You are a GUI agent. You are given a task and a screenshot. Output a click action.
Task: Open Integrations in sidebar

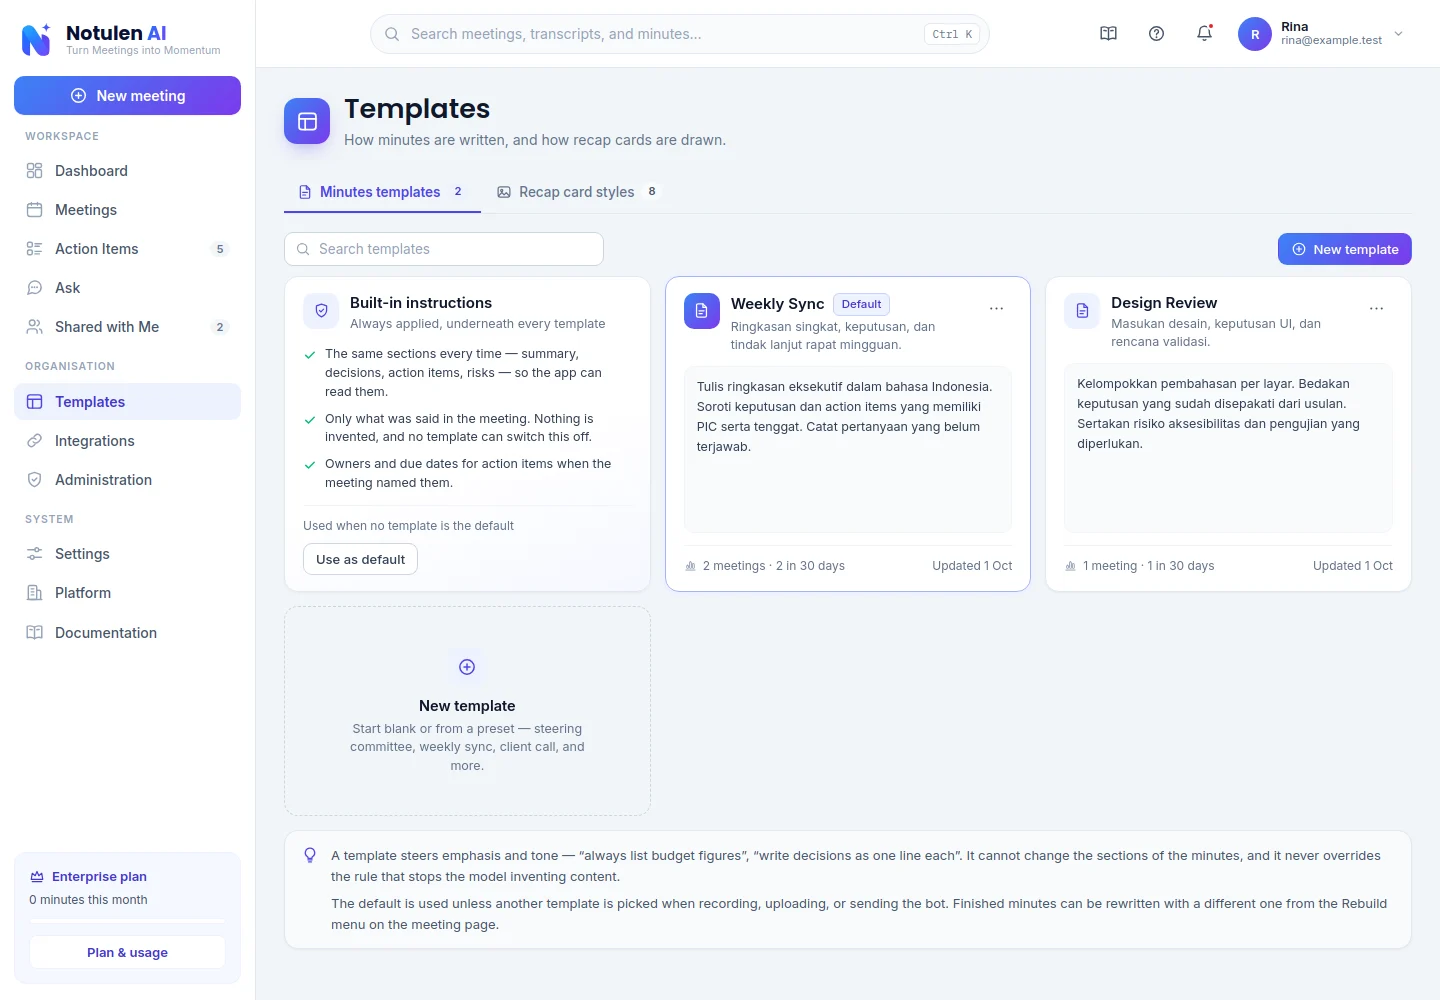(127, 441)
